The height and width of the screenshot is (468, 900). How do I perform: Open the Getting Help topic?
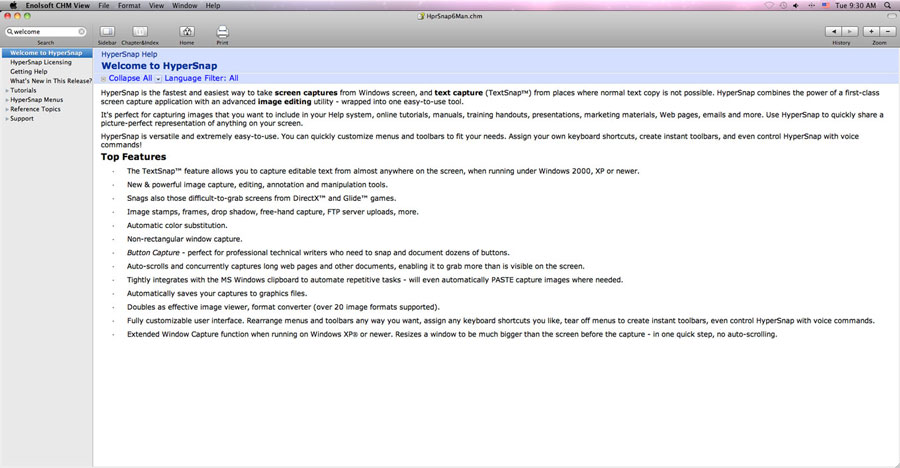coord(29,72)
